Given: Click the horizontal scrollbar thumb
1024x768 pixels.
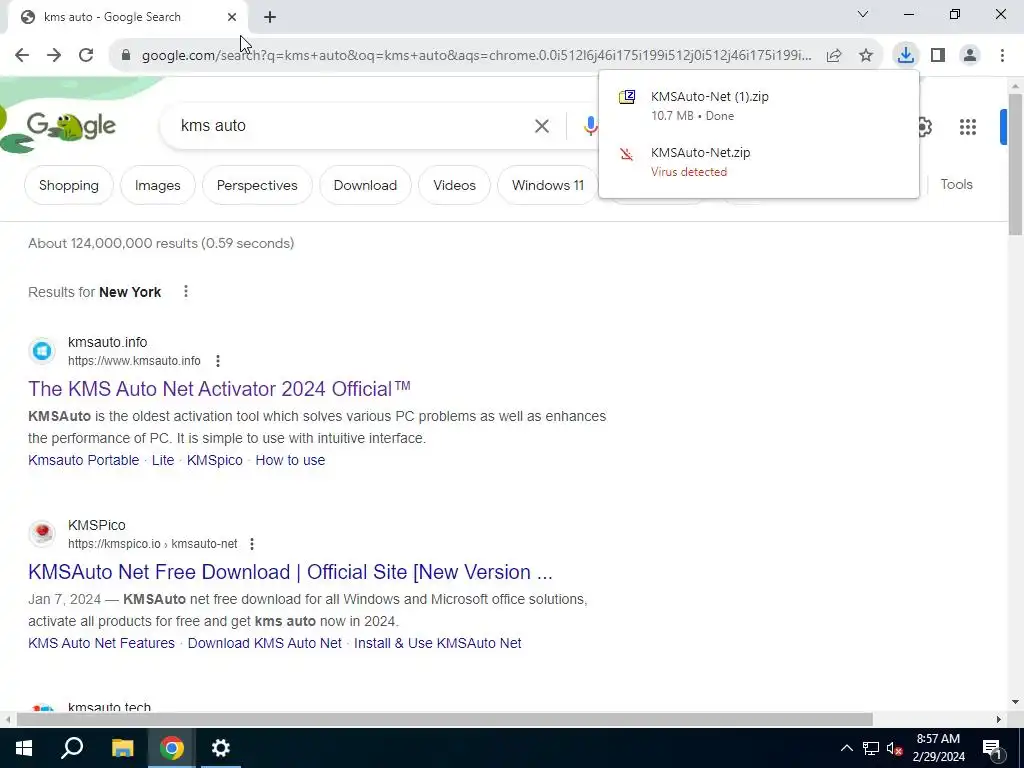Looking at the screenshot, I should pos(444,719).
